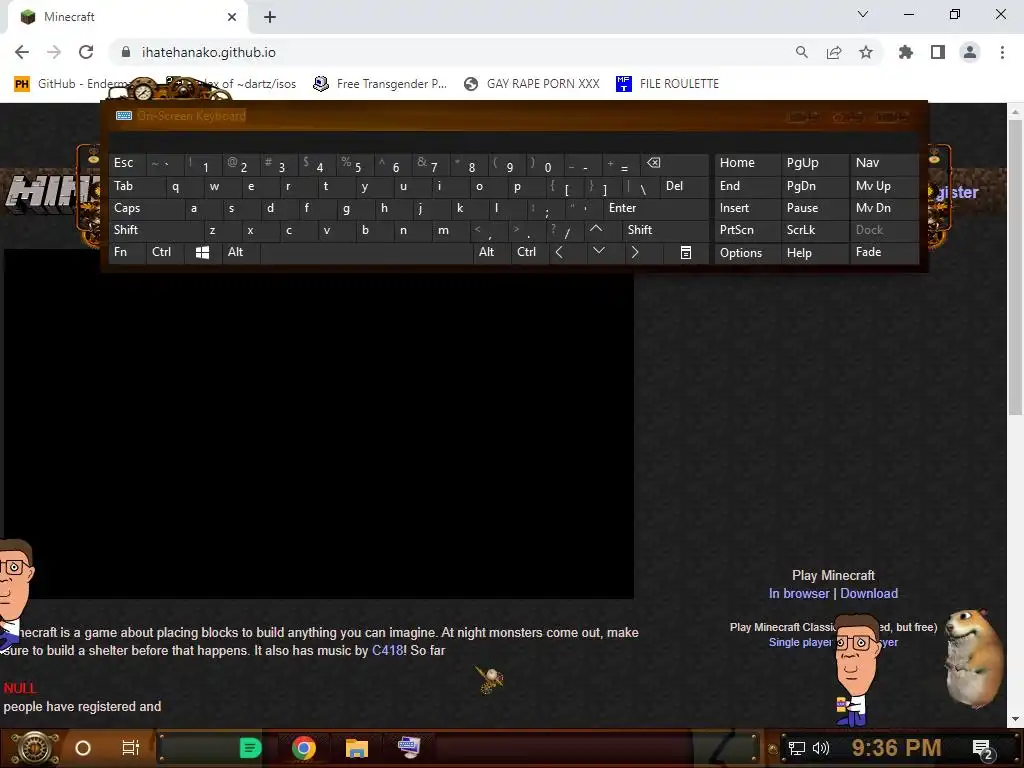
Task: Click the up arrow key on on-screen keyboard
Action: pos(596,229)
